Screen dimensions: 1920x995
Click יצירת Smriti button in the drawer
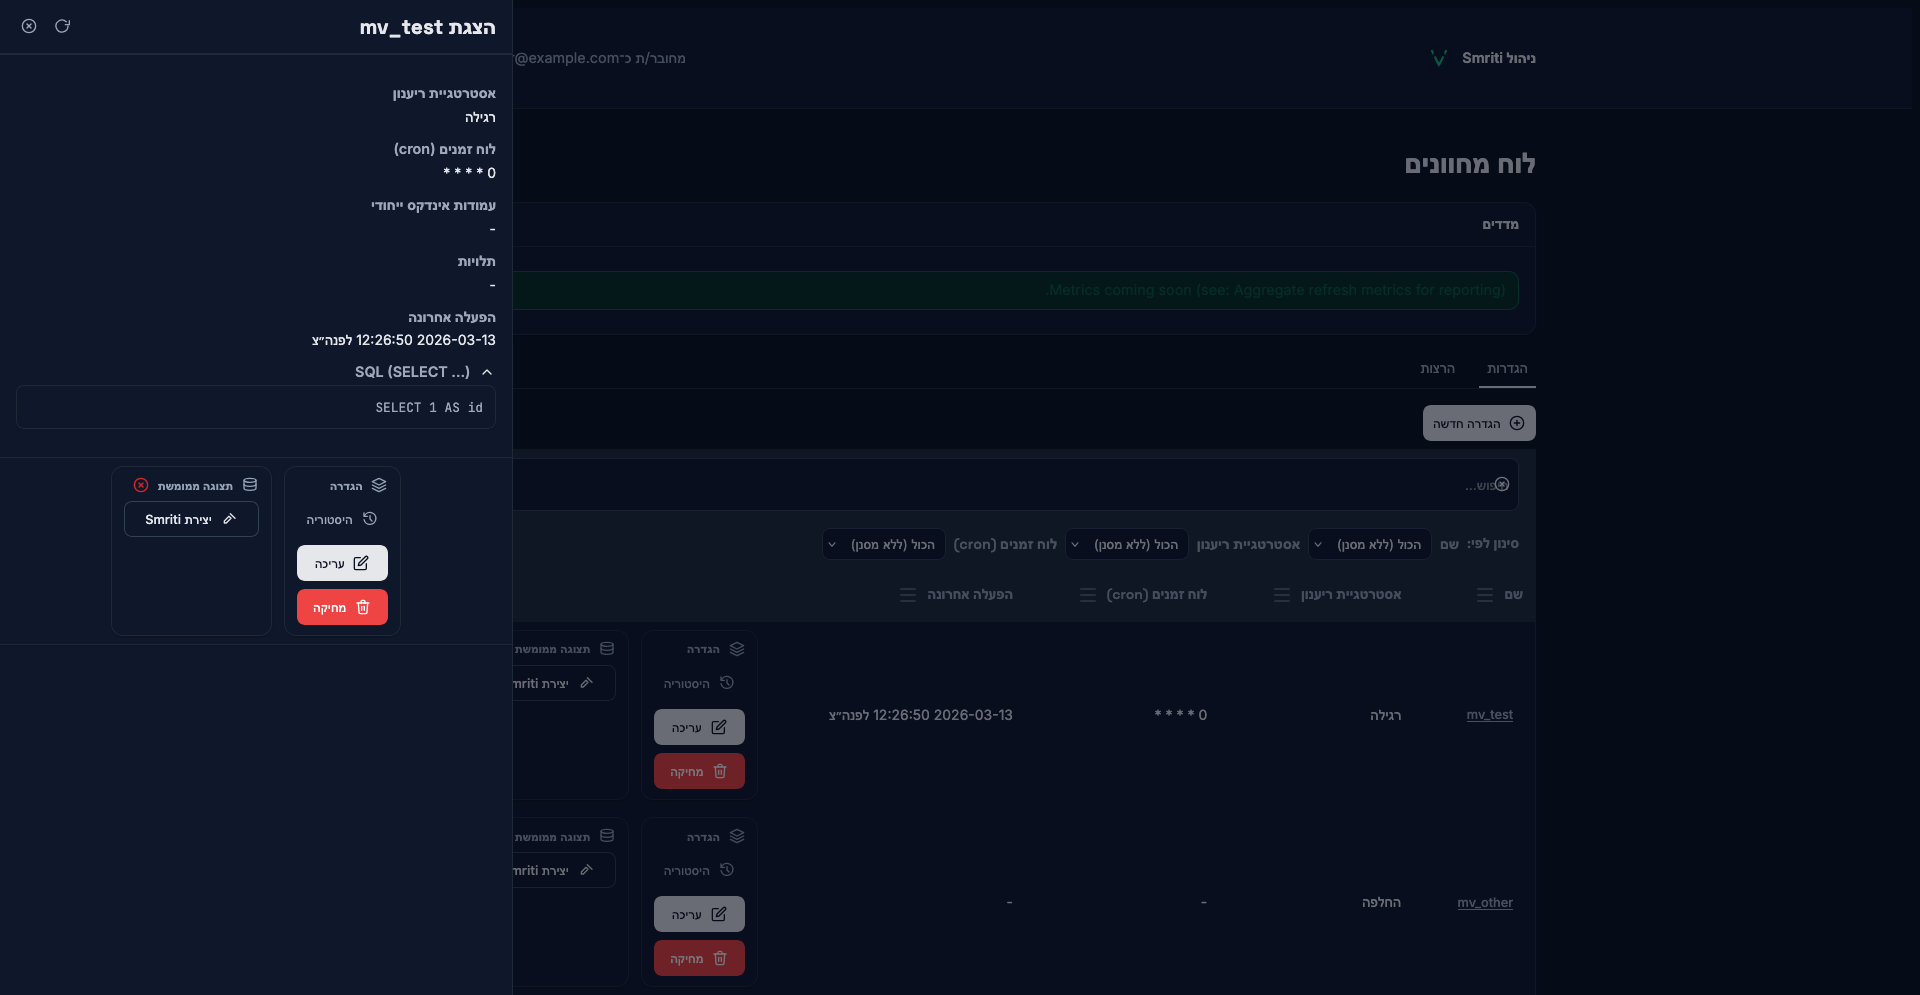(x=191, y=519)
